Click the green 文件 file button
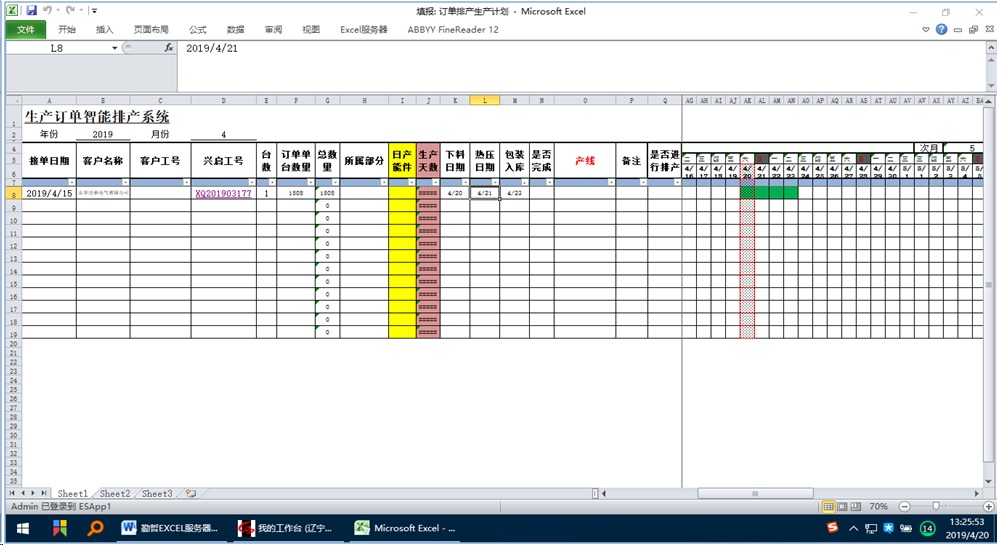997x545 pixels. tap(25, 30)
